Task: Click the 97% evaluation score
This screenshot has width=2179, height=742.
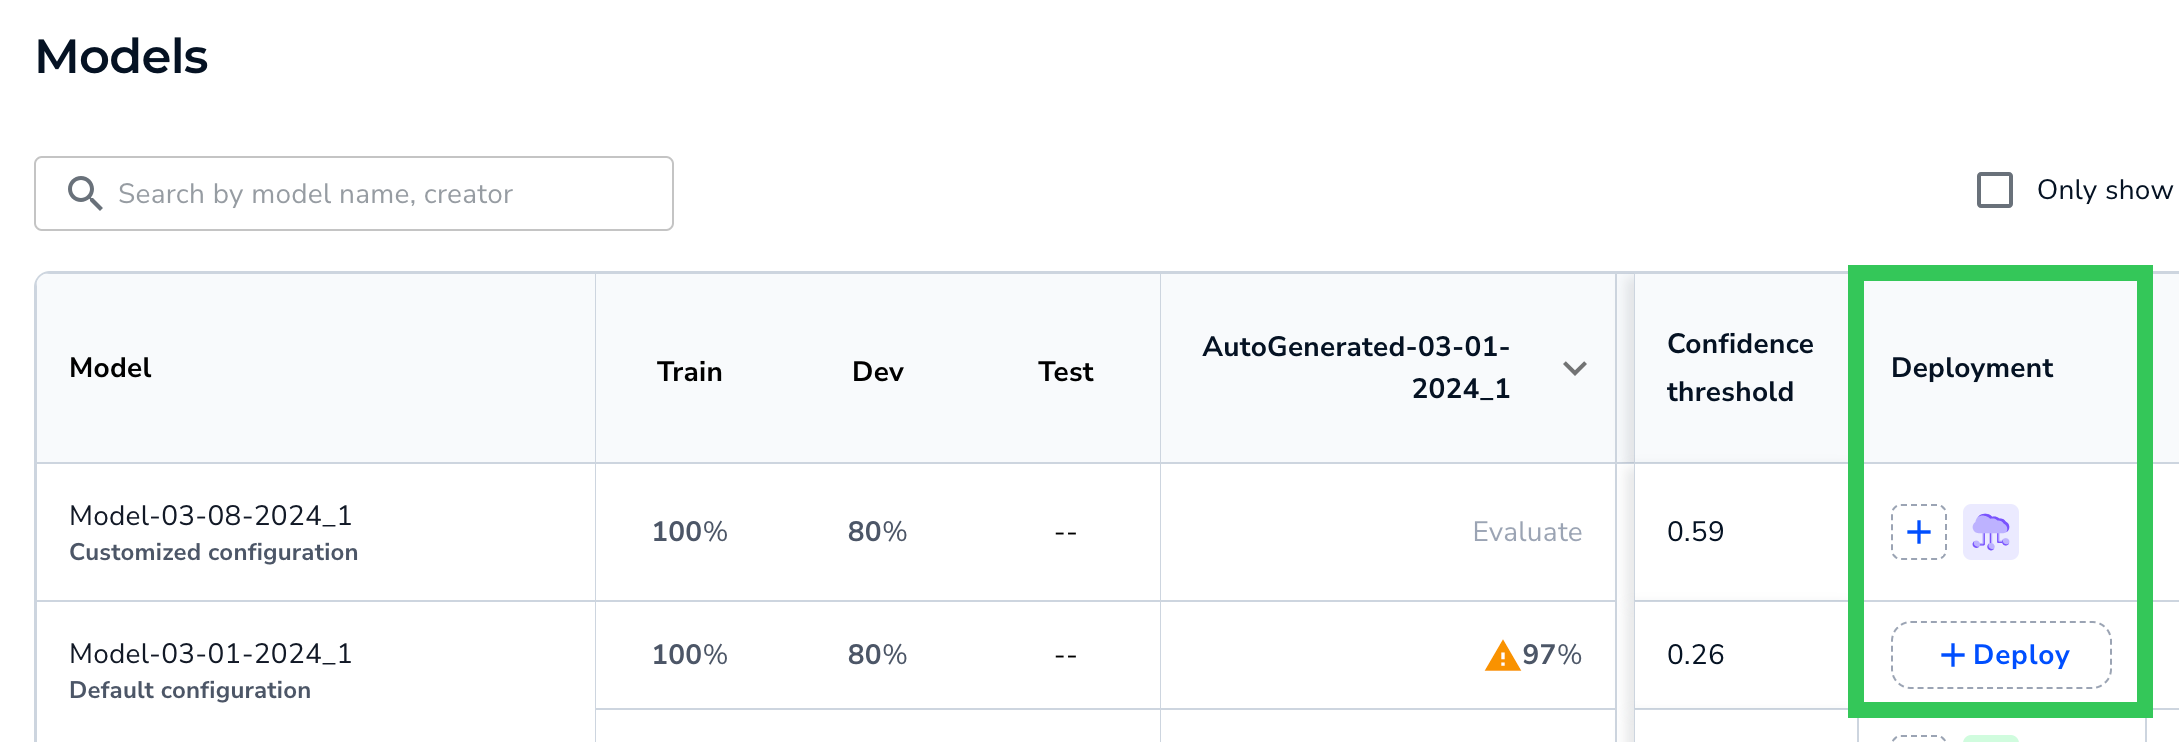Action: (x=1552, y=655)
